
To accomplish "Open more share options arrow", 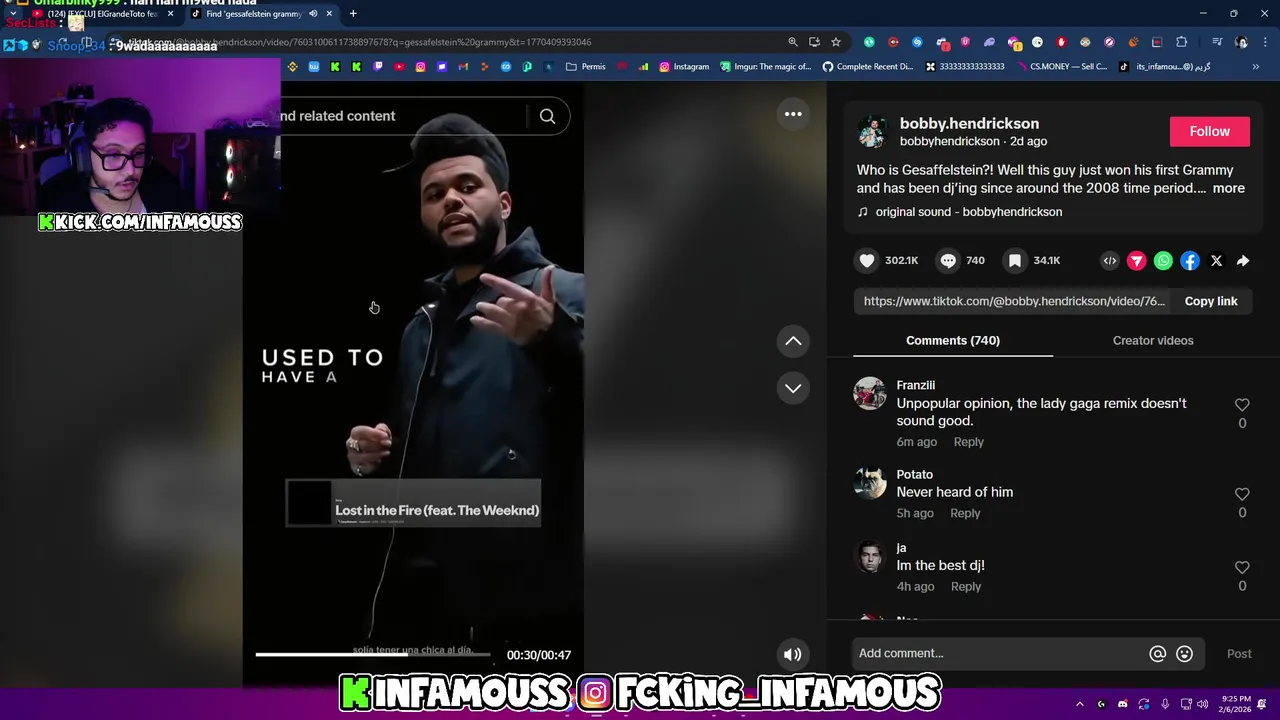I will [x=1243, y=261].
